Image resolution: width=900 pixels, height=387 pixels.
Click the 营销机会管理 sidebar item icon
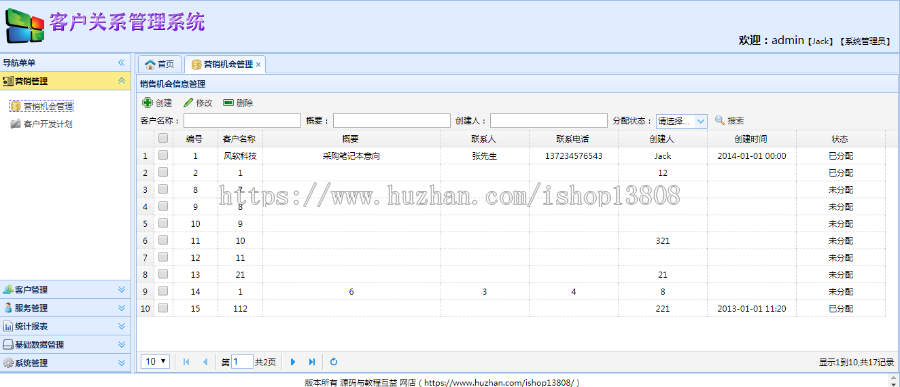[16, 106]
